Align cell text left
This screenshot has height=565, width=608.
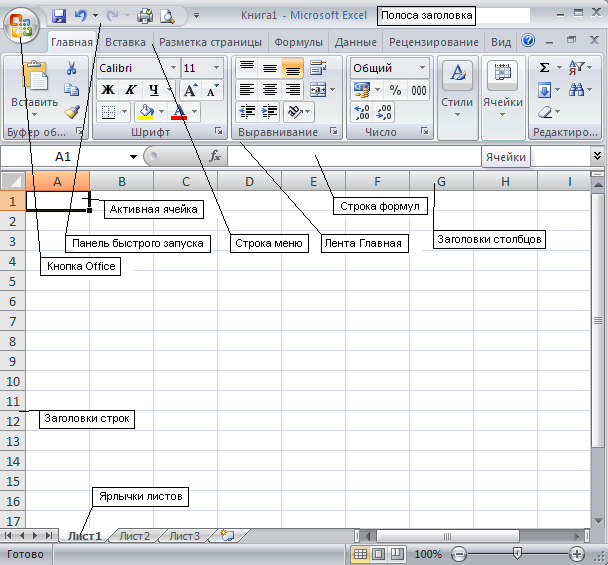[247, 90]
